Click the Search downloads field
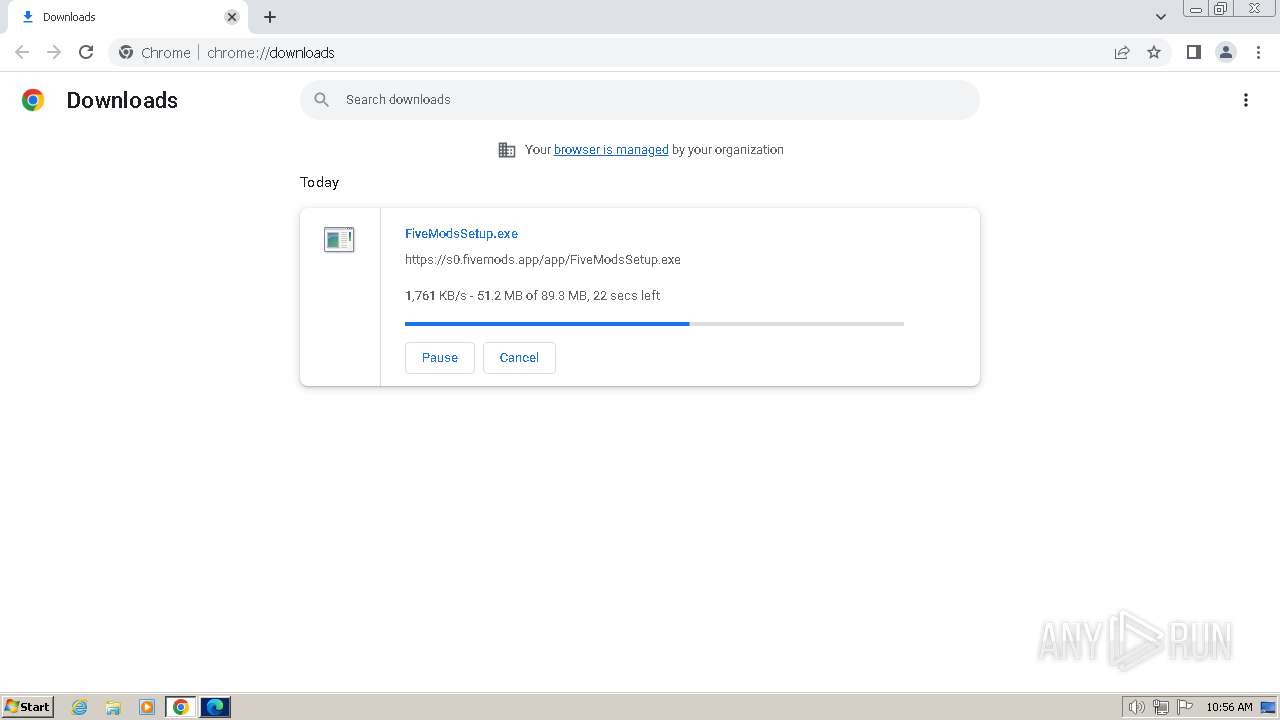The width and height of the screenshot is (1280, 720). 640,100
